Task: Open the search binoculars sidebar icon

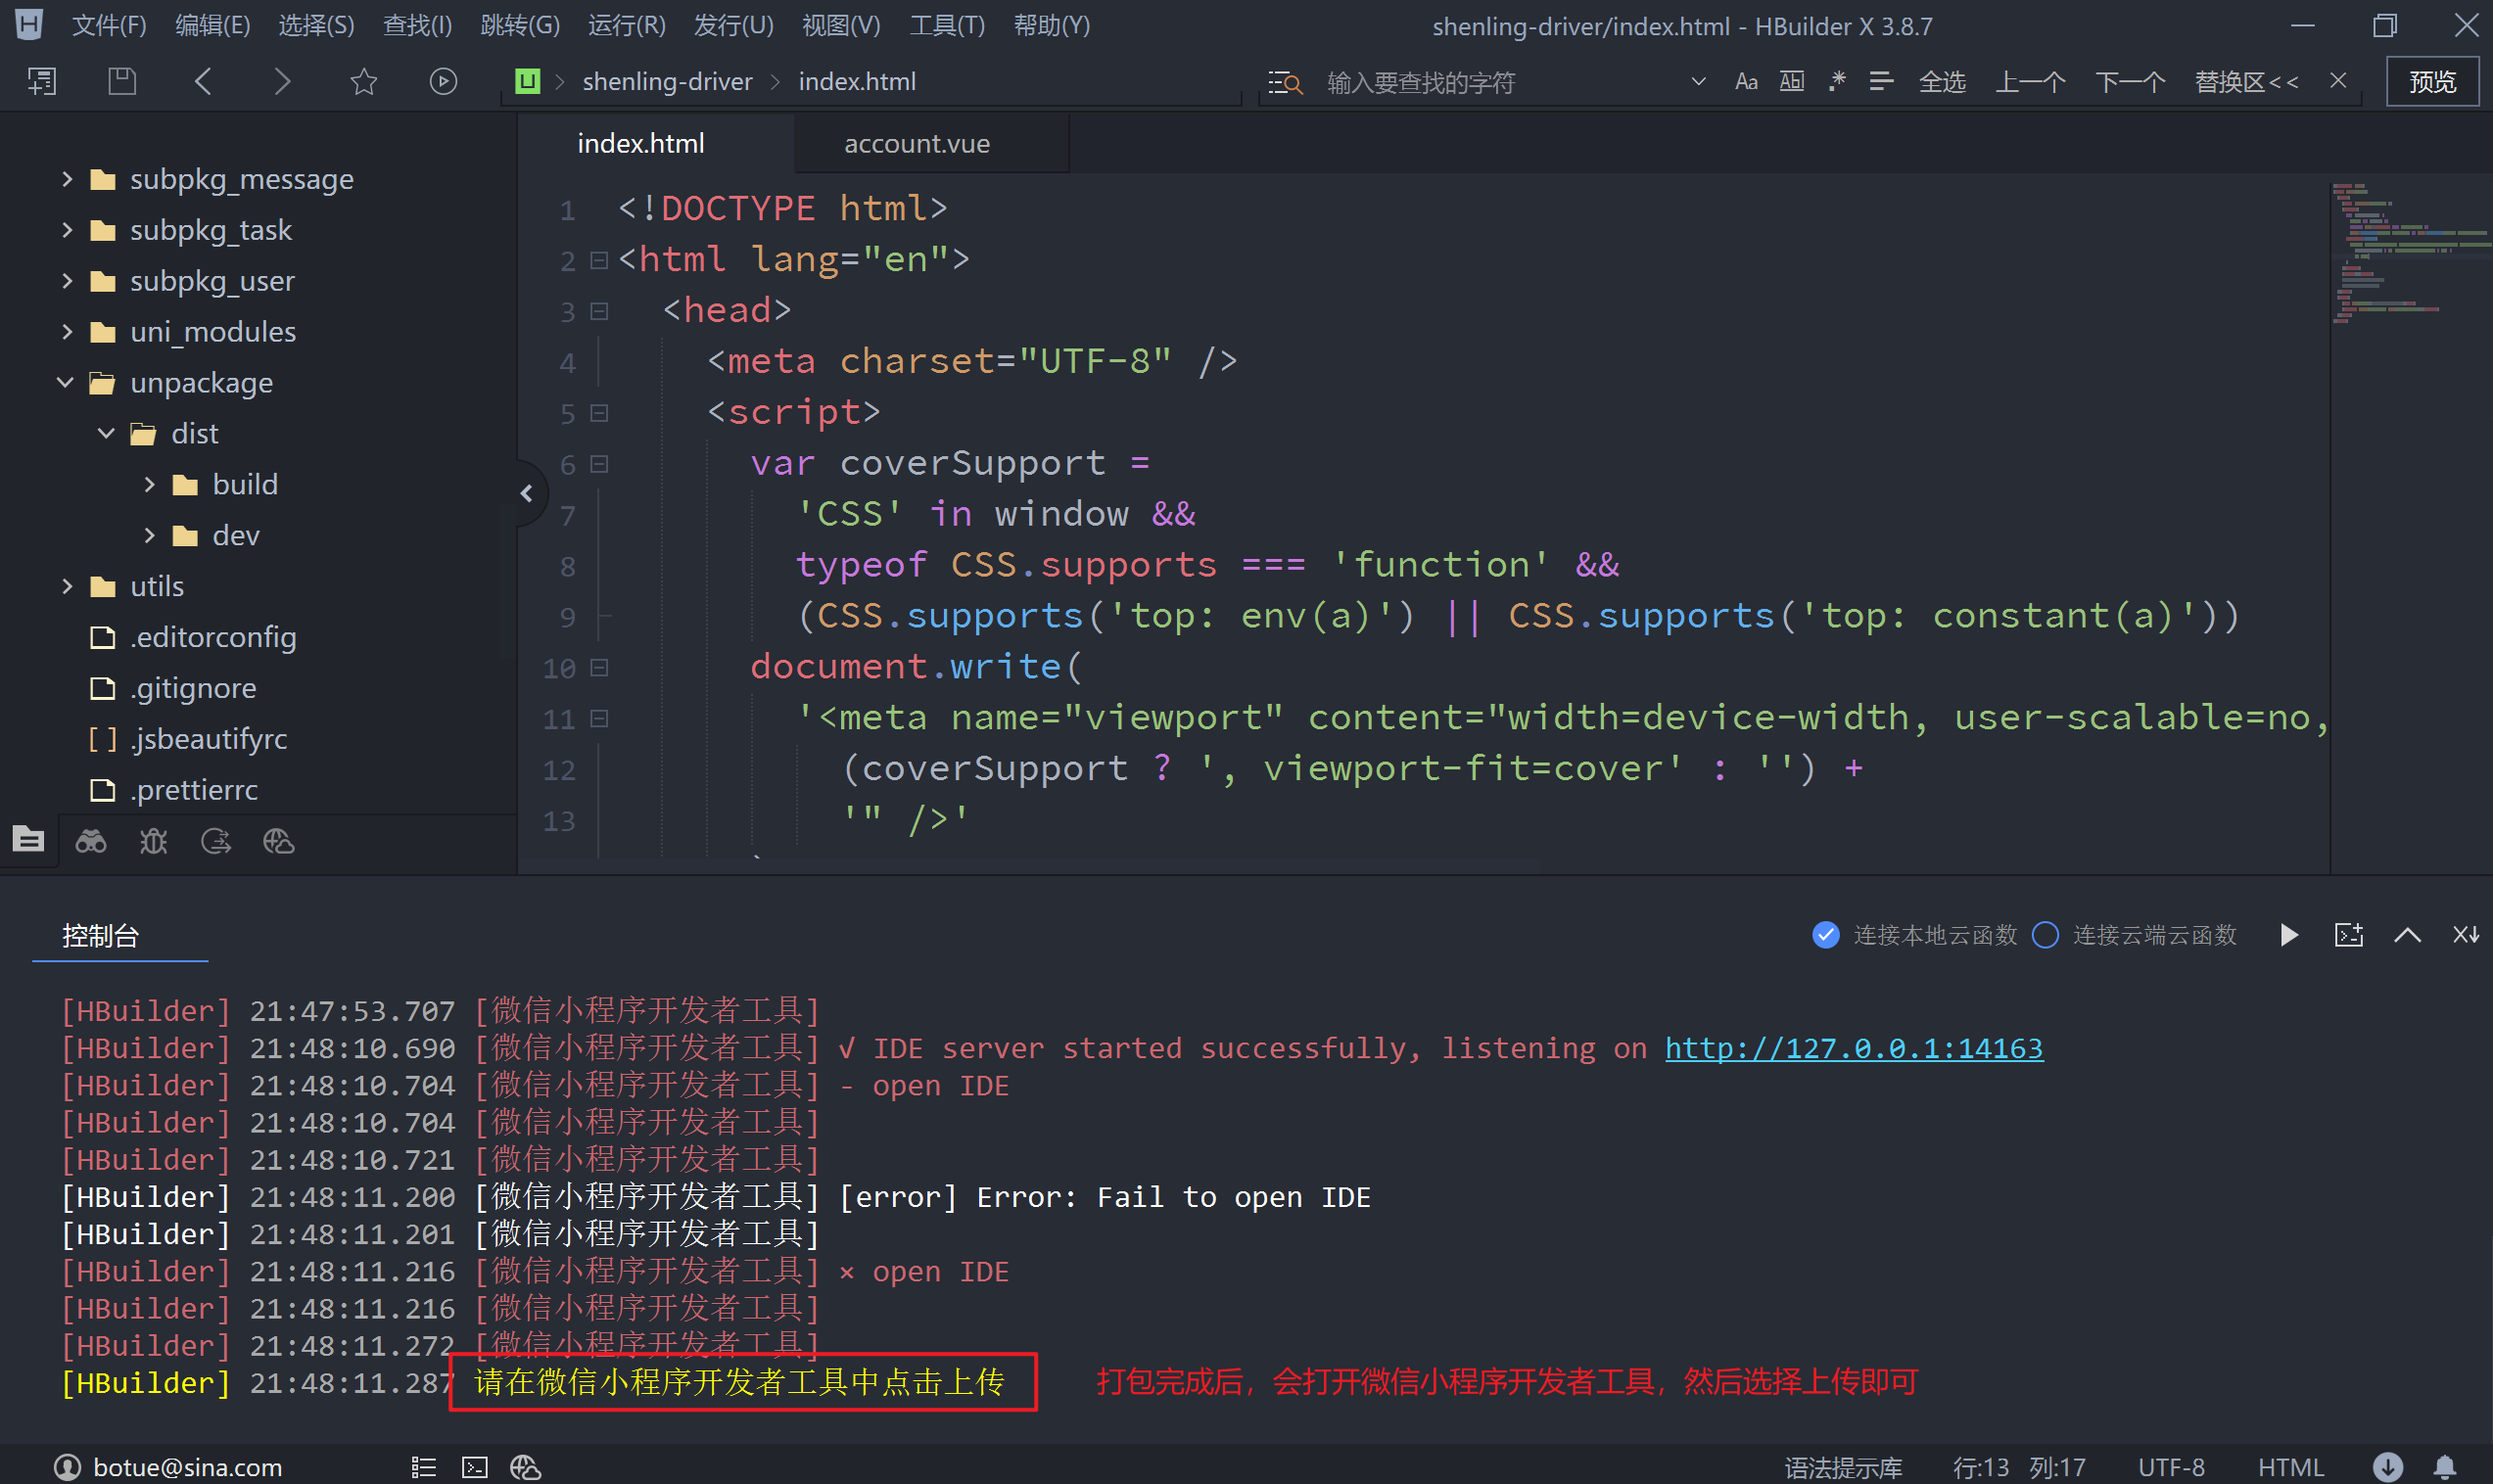Action: [x=91, y=841]
